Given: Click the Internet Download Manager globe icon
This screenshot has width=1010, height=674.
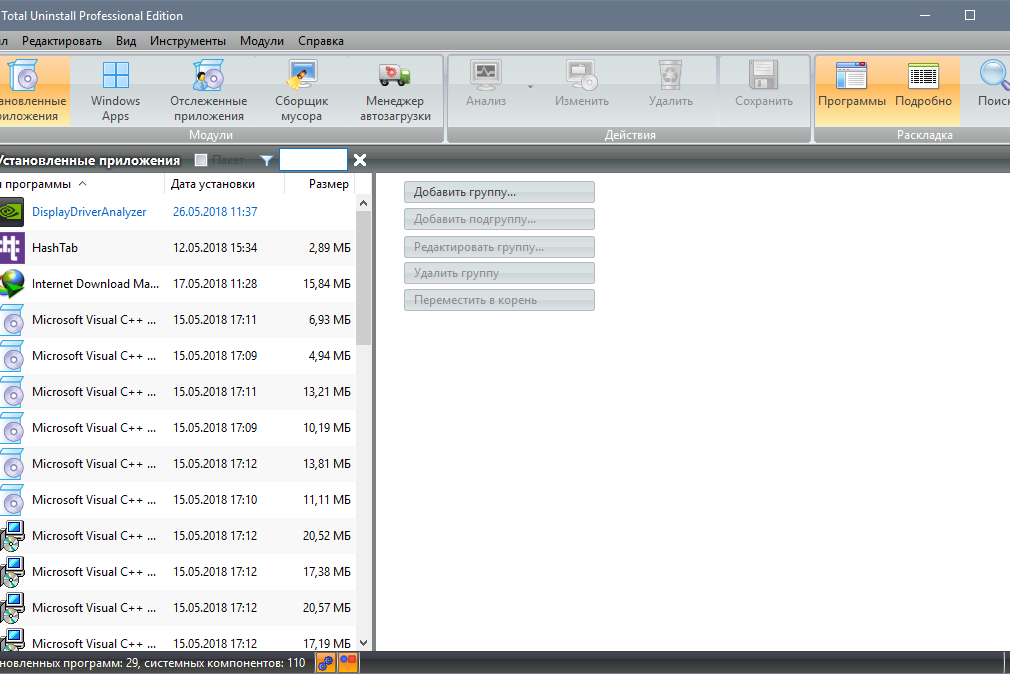Looking at the screenshot, I should 12,284.
